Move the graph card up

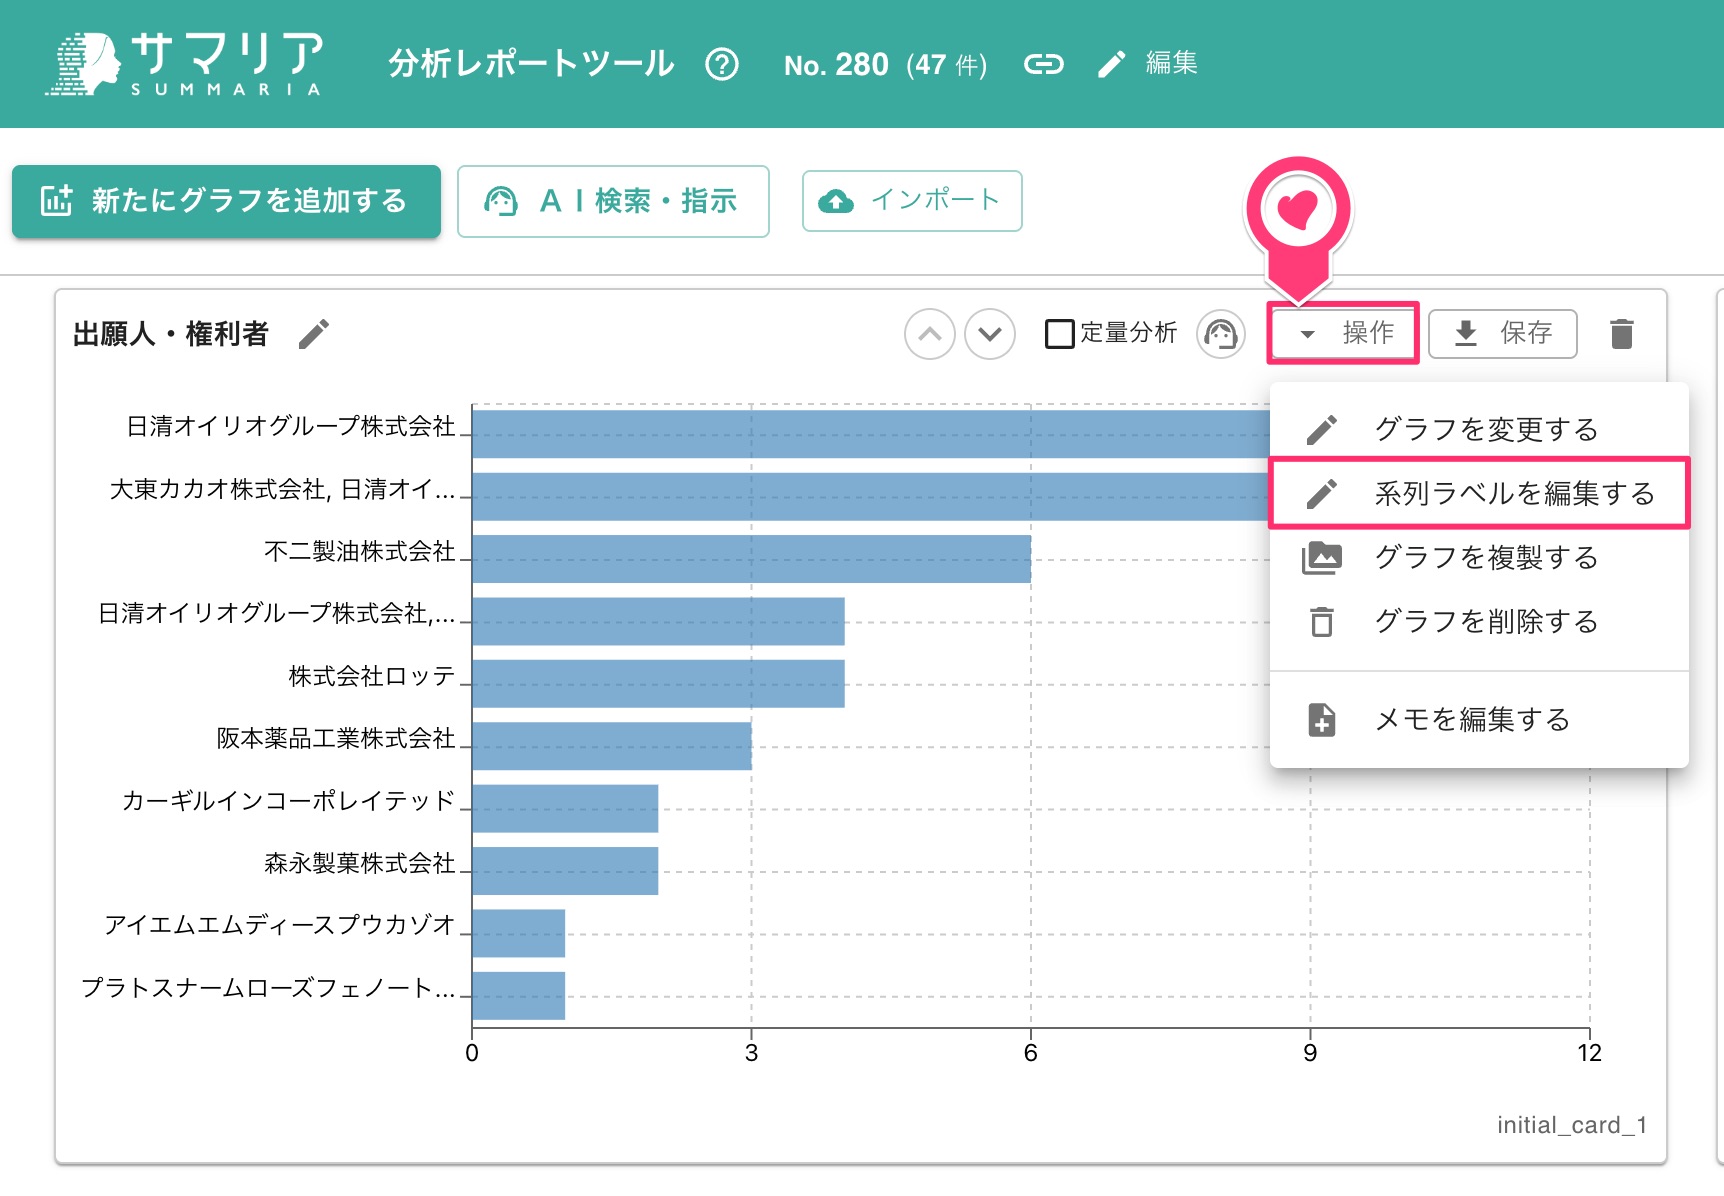tap(930, 334)
